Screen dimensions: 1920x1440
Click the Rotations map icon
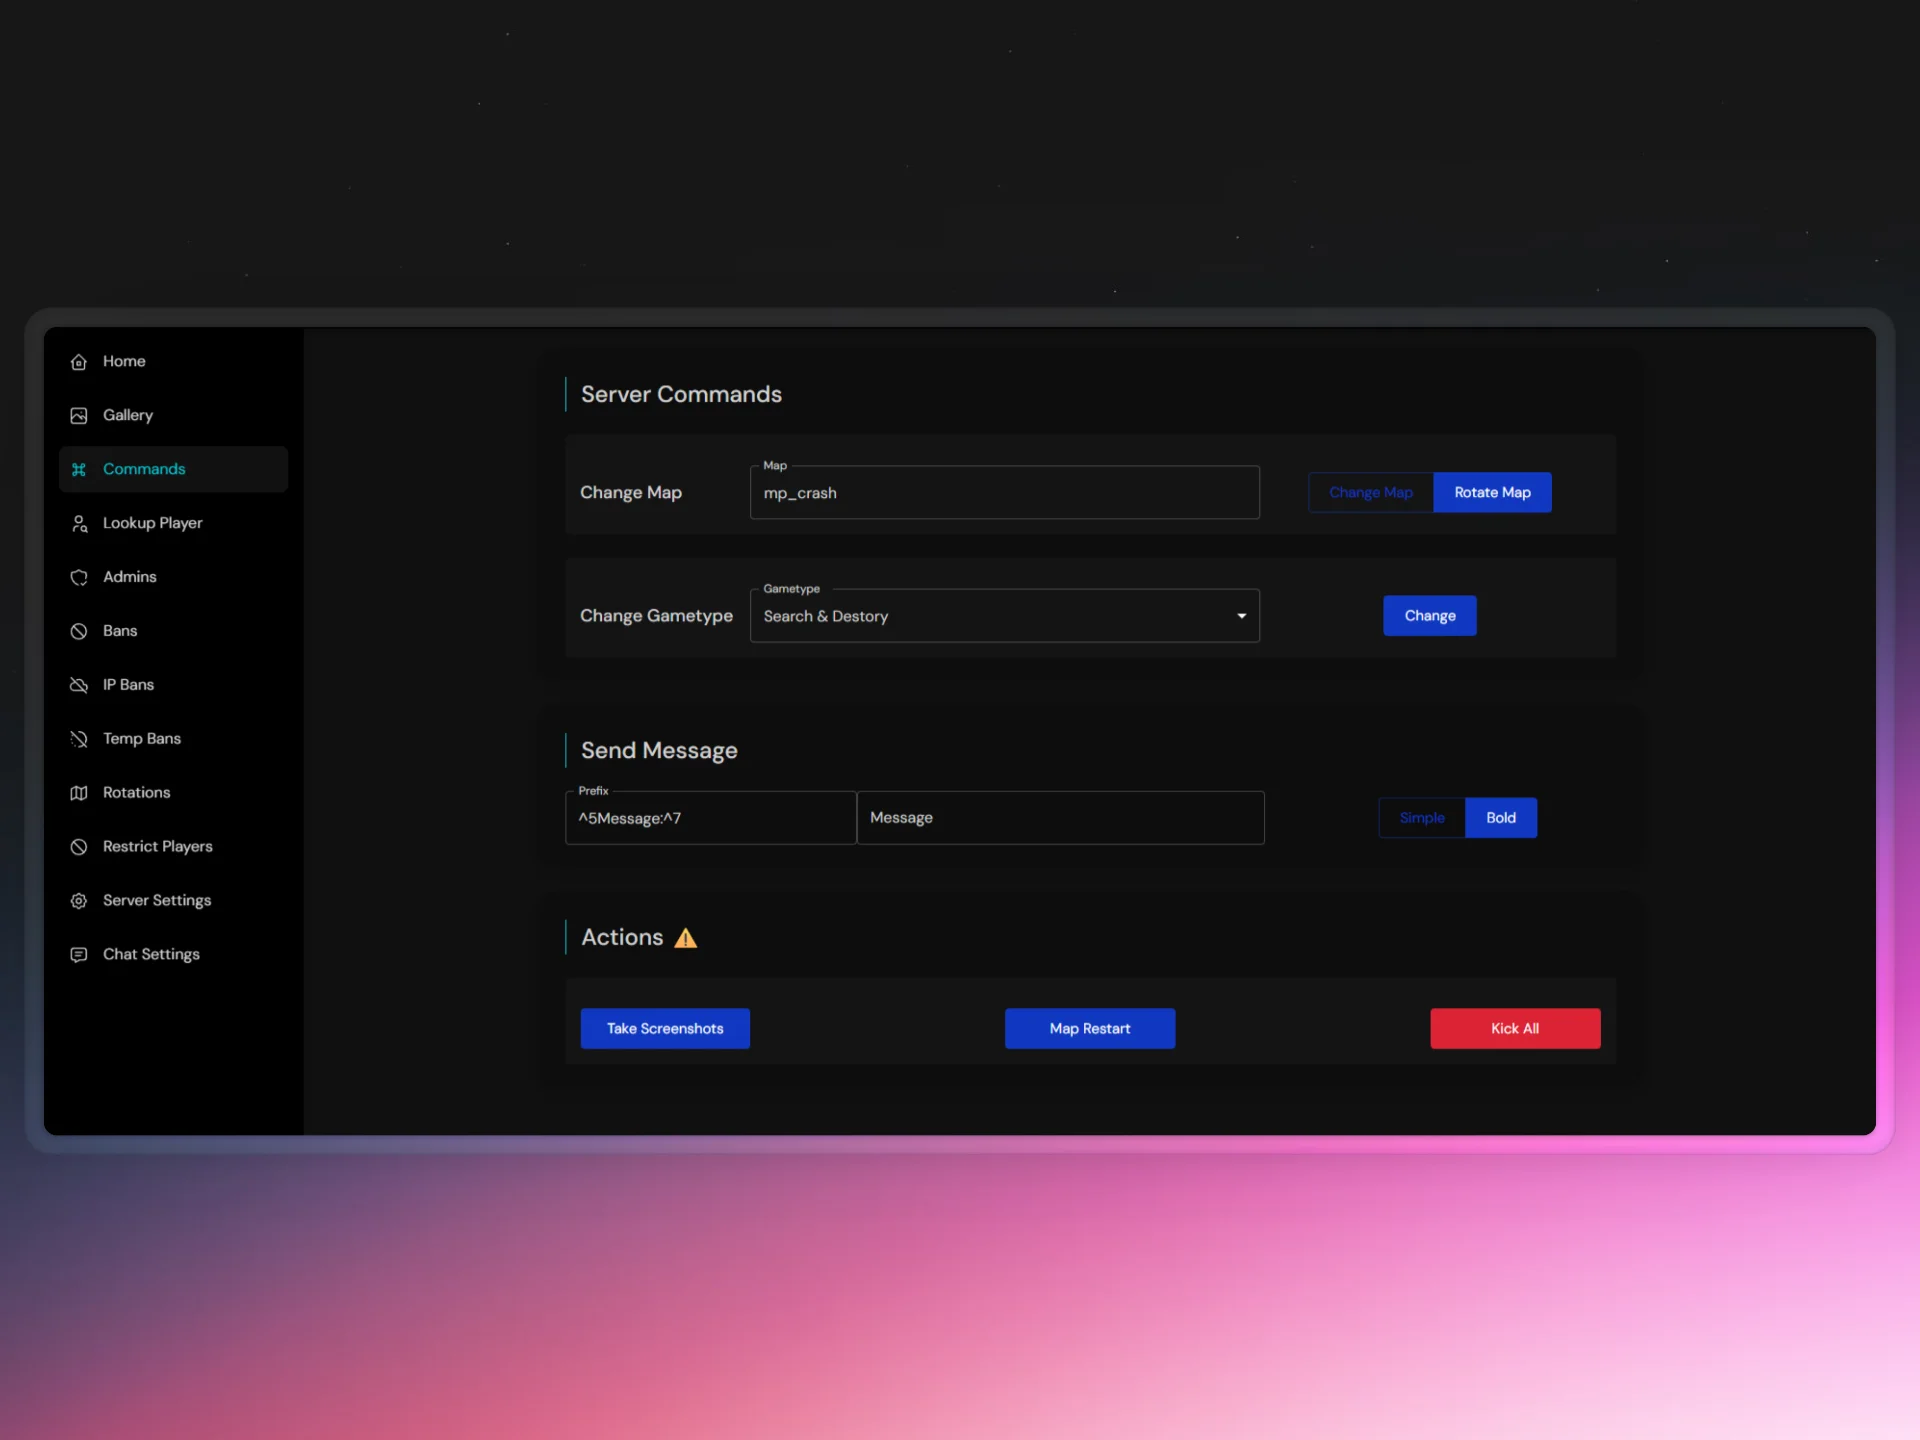tap(79, 793)
